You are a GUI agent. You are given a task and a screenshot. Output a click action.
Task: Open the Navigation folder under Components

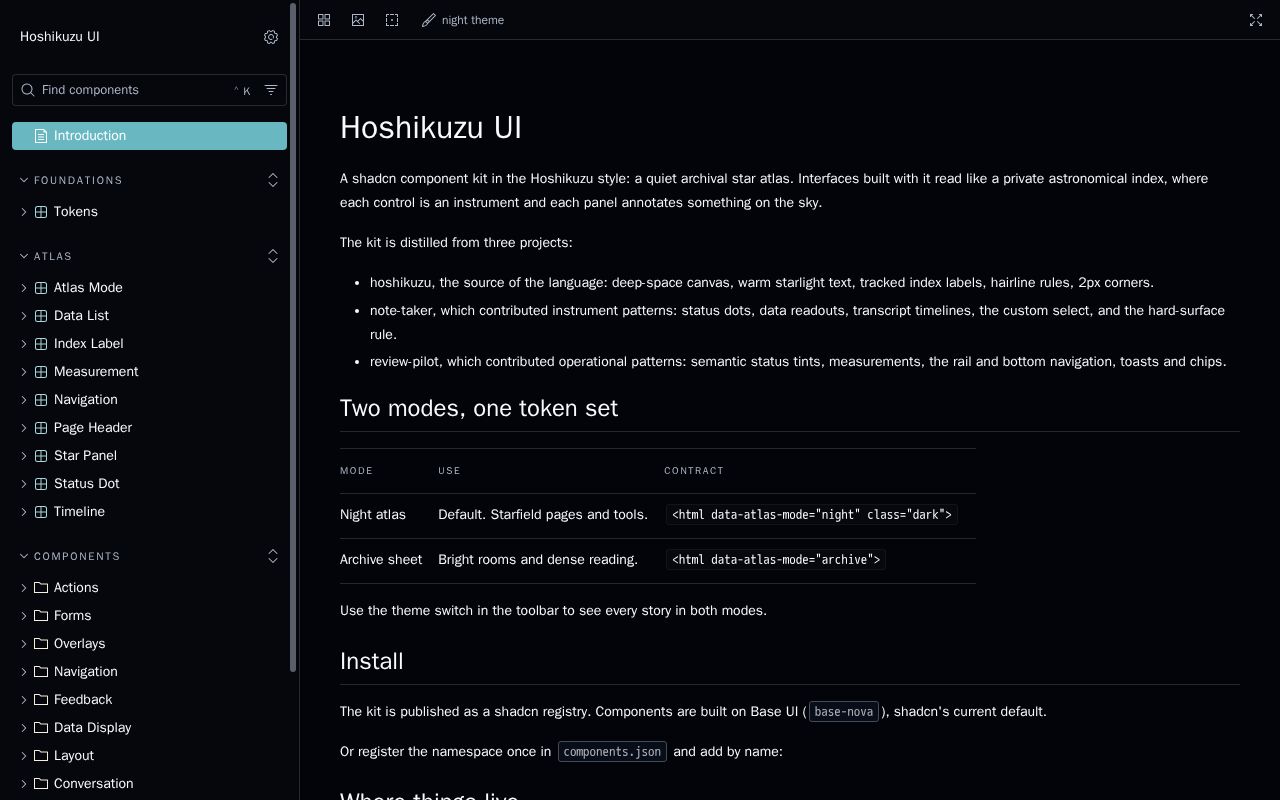pyautogui.click(x=149, y=672)
